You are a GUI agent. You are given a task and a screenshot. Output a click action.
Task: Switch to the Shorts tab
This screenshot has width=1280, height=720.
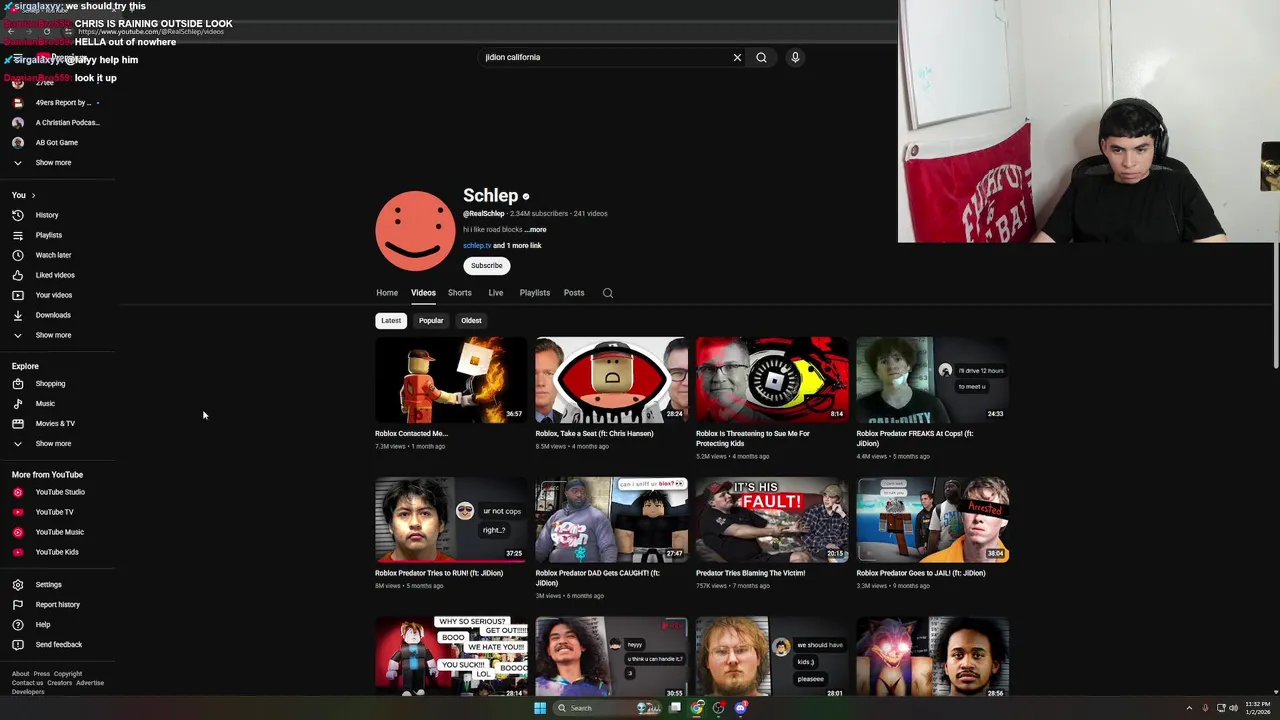point(459,293)
